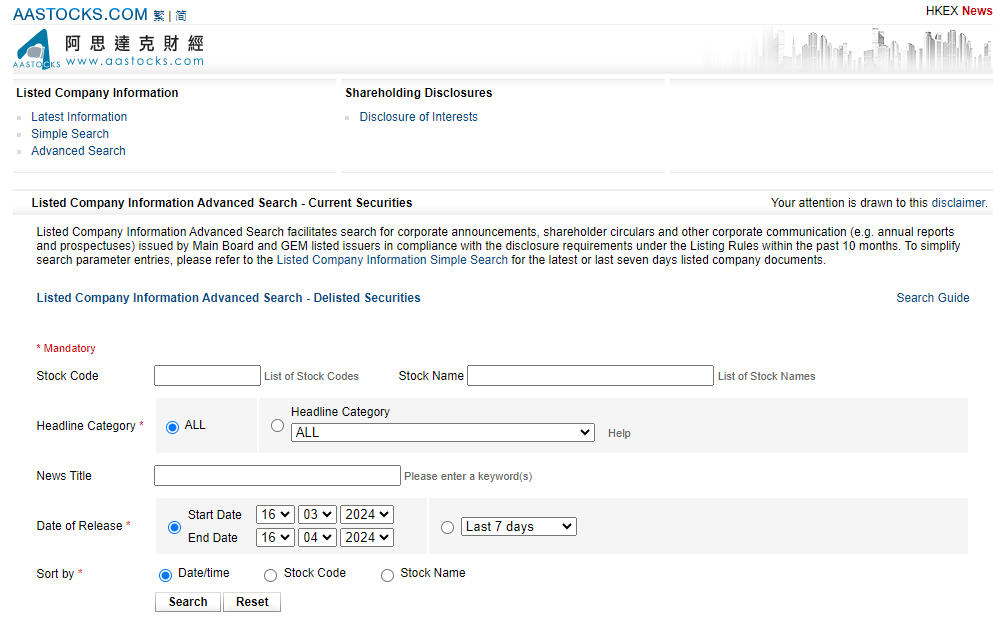Image resolution: width=1000 pixels, height=630 pixels.
Task: Open the Simple Search menu item
Action: tap(70, 134)
